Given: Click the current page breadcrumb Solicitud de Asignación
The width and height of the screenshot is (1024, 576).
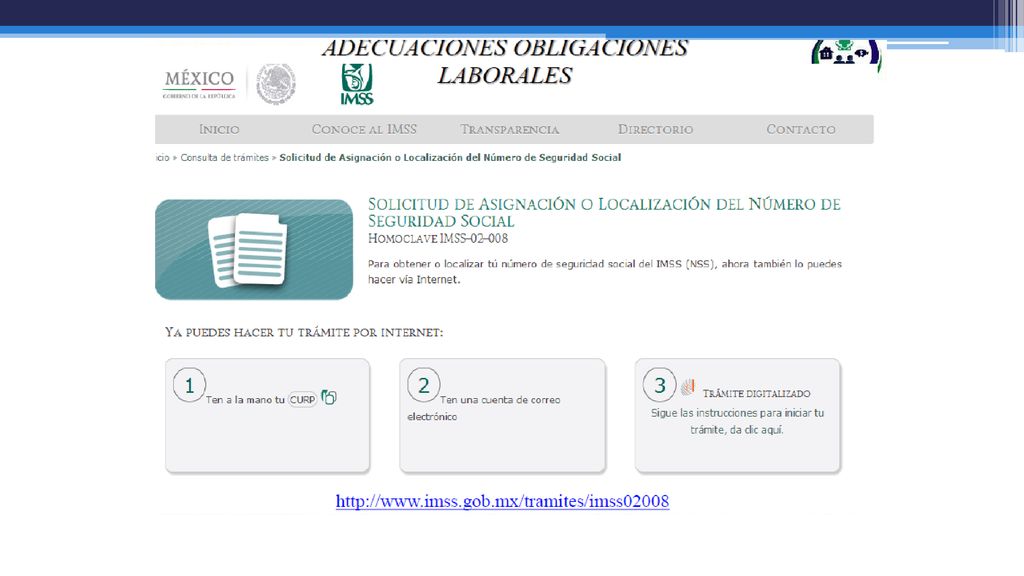Looking at the screenshot, I should [x=450, y=157].
